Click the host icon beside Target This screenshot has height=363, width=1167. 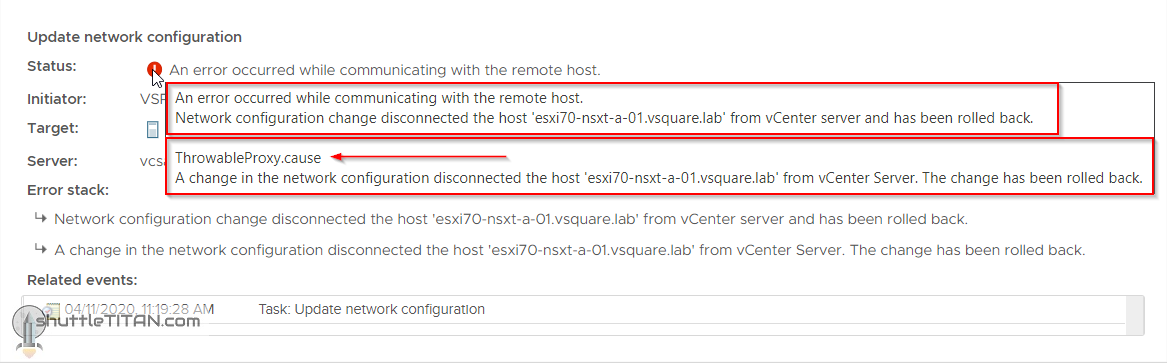(x=152, y=129)
